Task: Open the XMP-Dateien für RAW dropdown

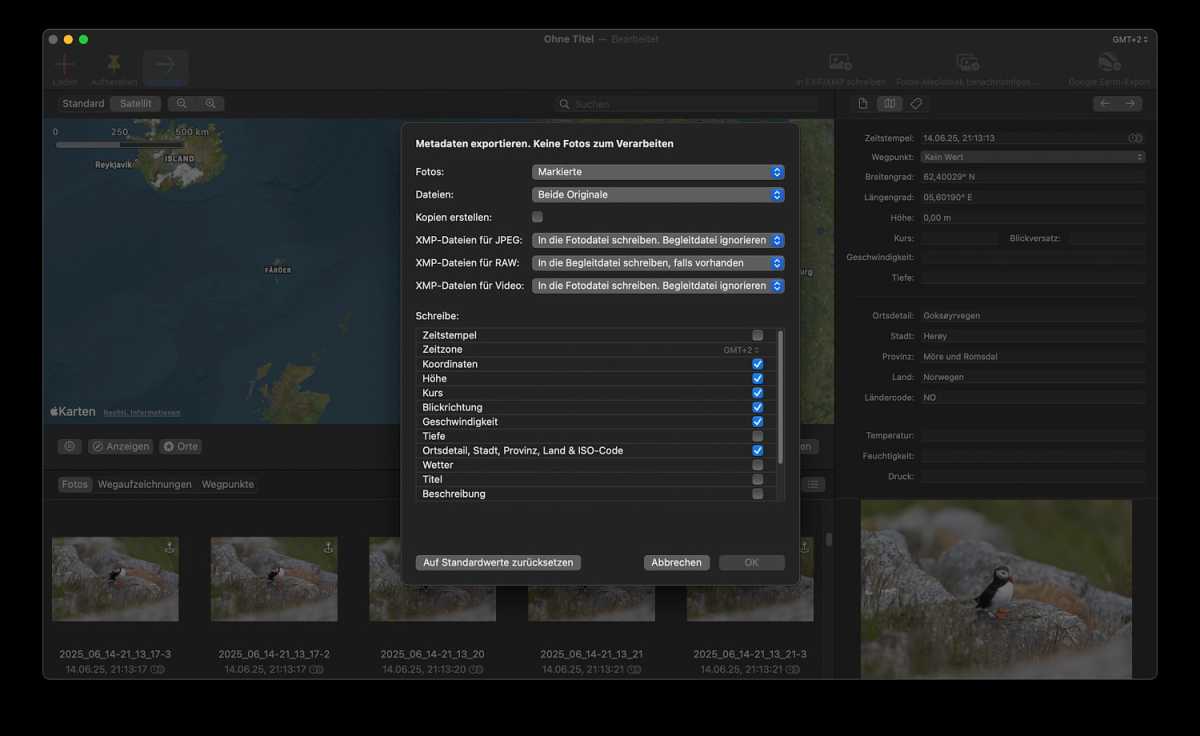Action: pos(658,263)
